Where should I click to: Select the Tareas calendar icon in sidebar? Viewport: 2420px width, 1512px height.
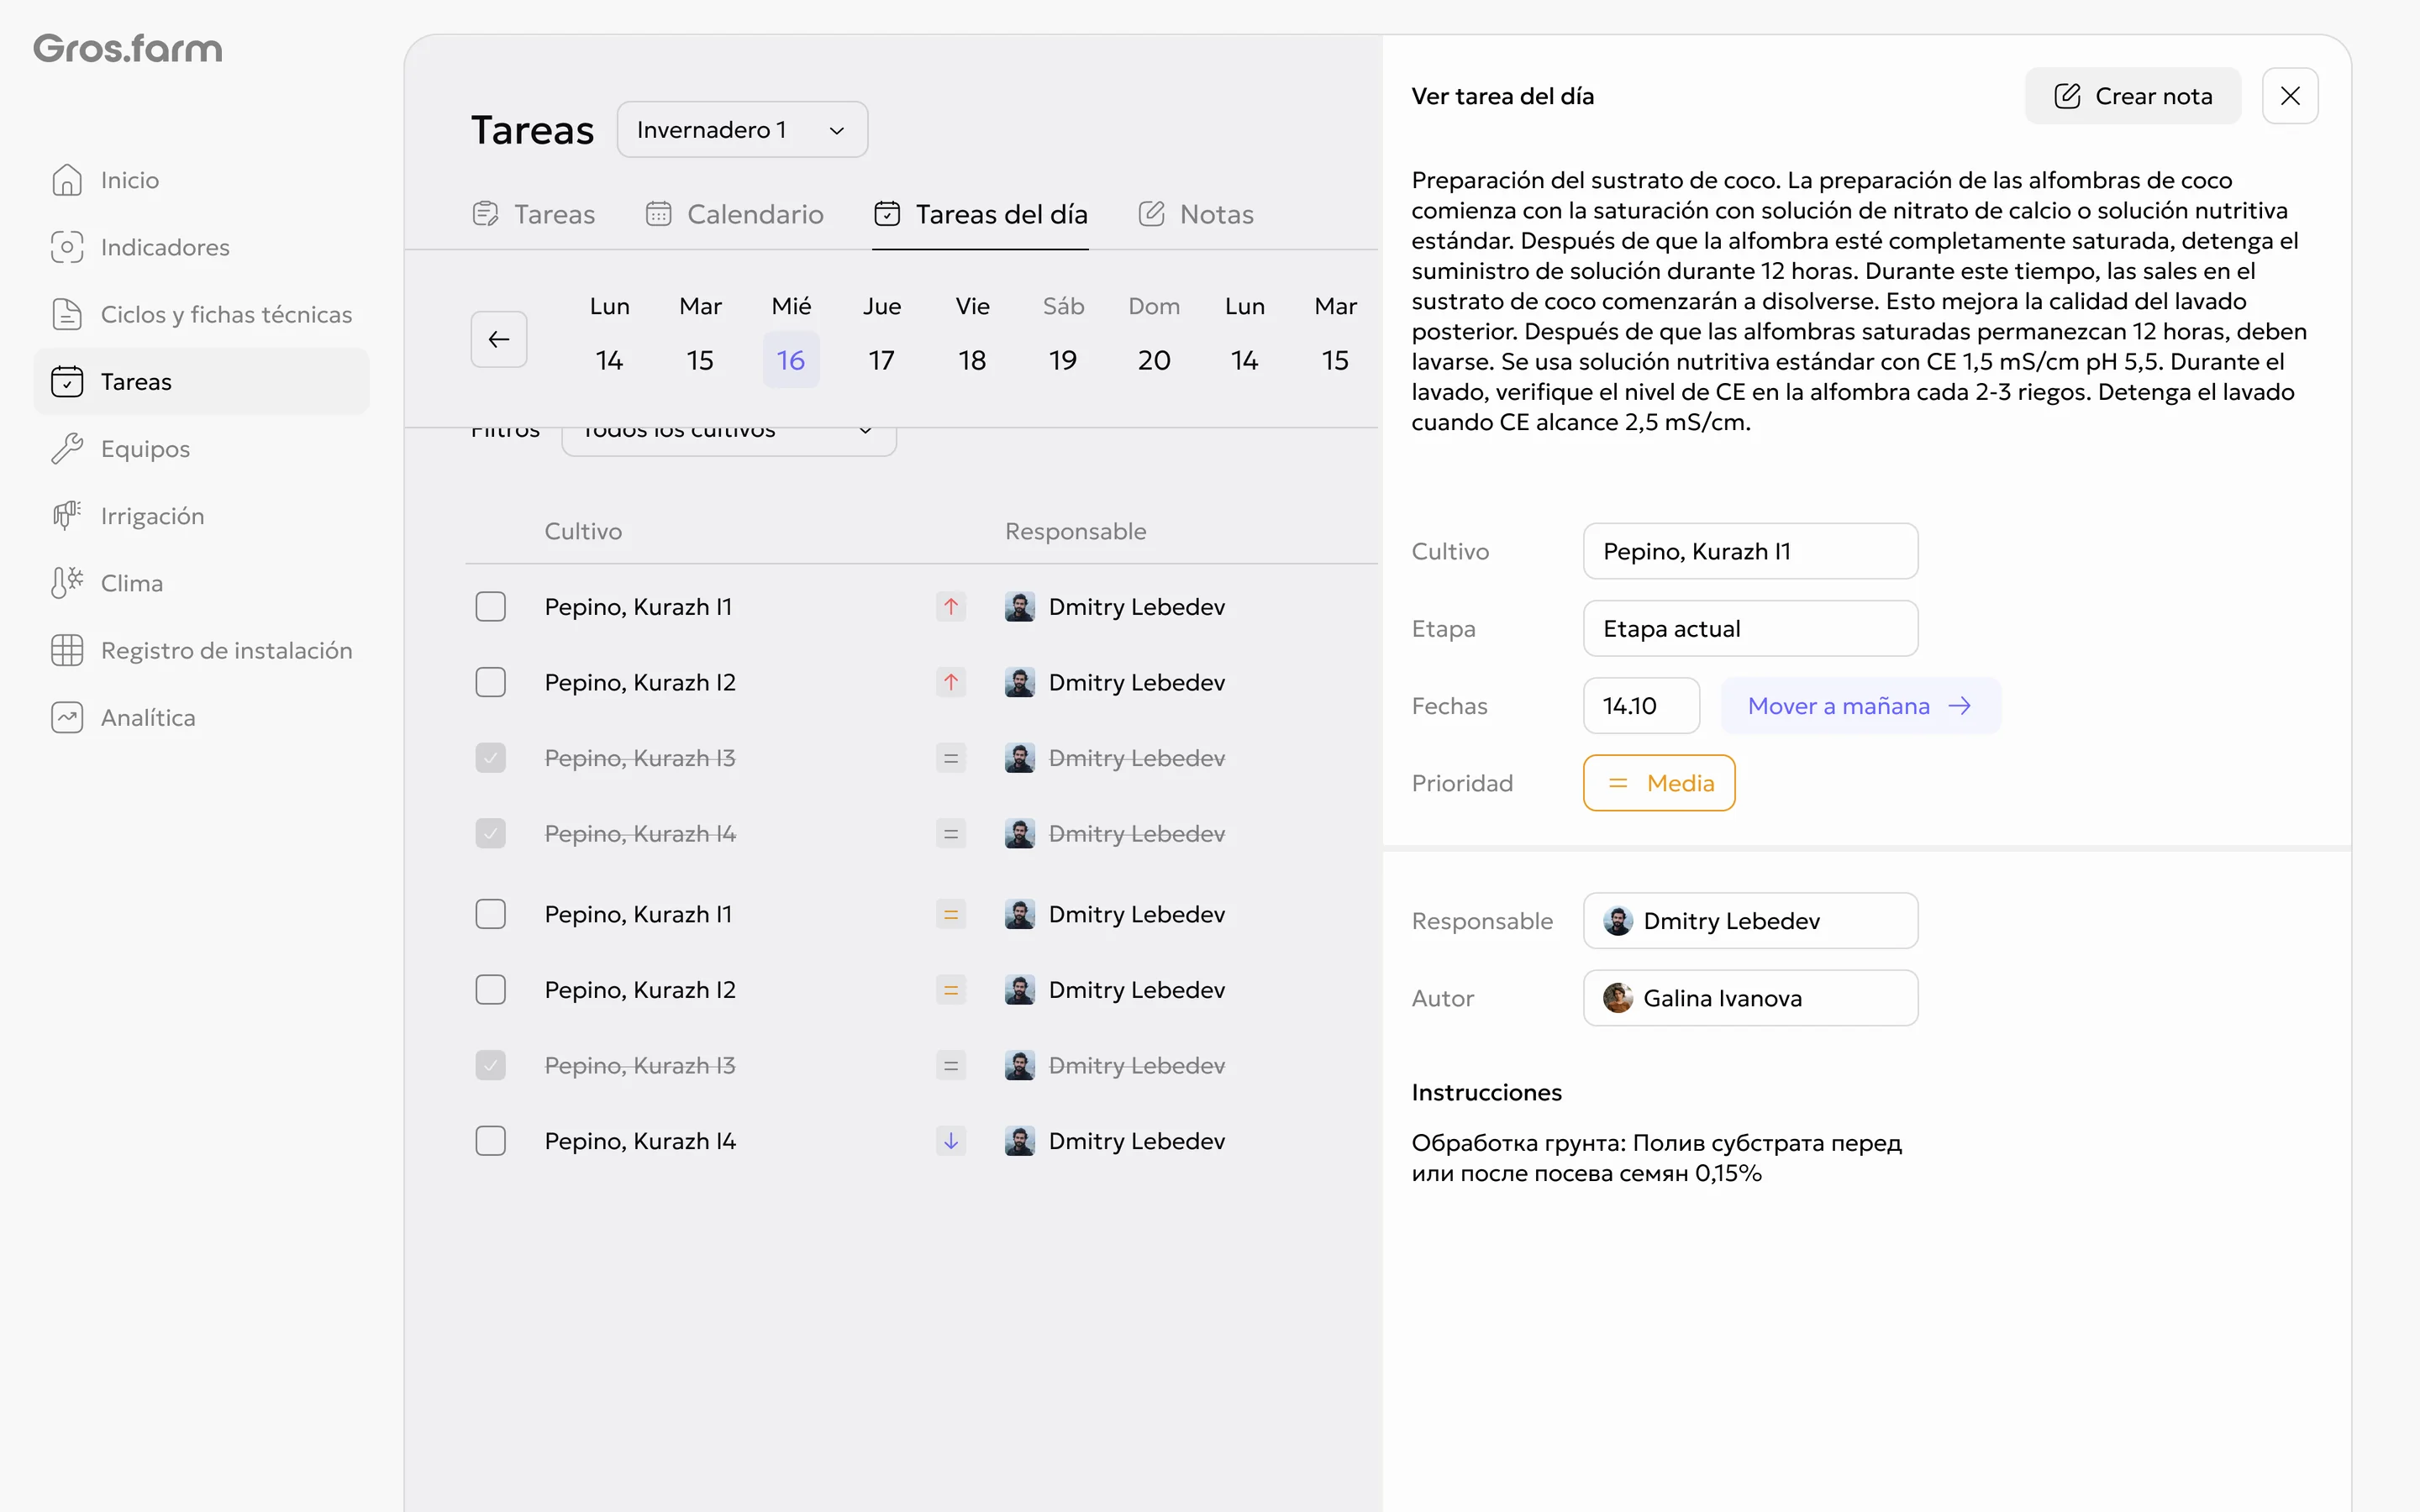point(67,381)
